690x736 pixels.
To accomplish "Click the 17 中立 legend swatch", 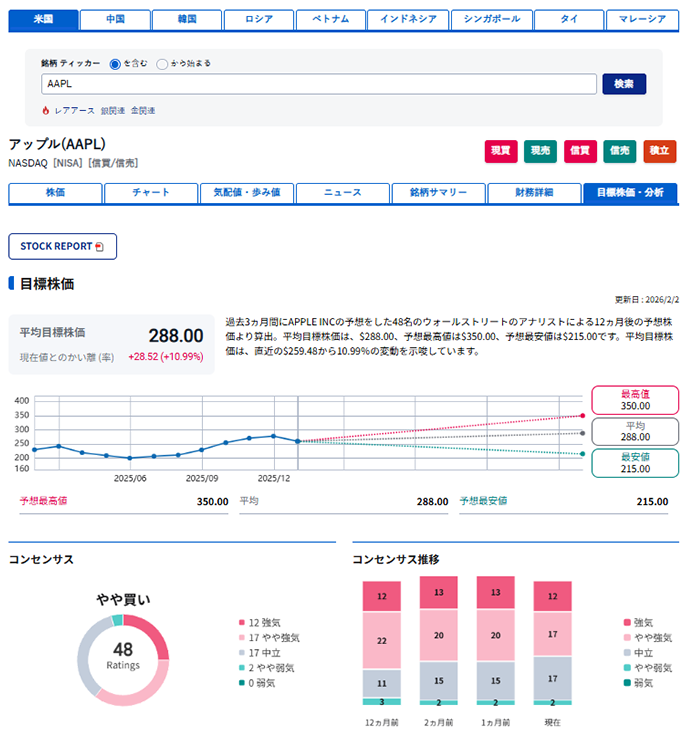I will point(242,652).
